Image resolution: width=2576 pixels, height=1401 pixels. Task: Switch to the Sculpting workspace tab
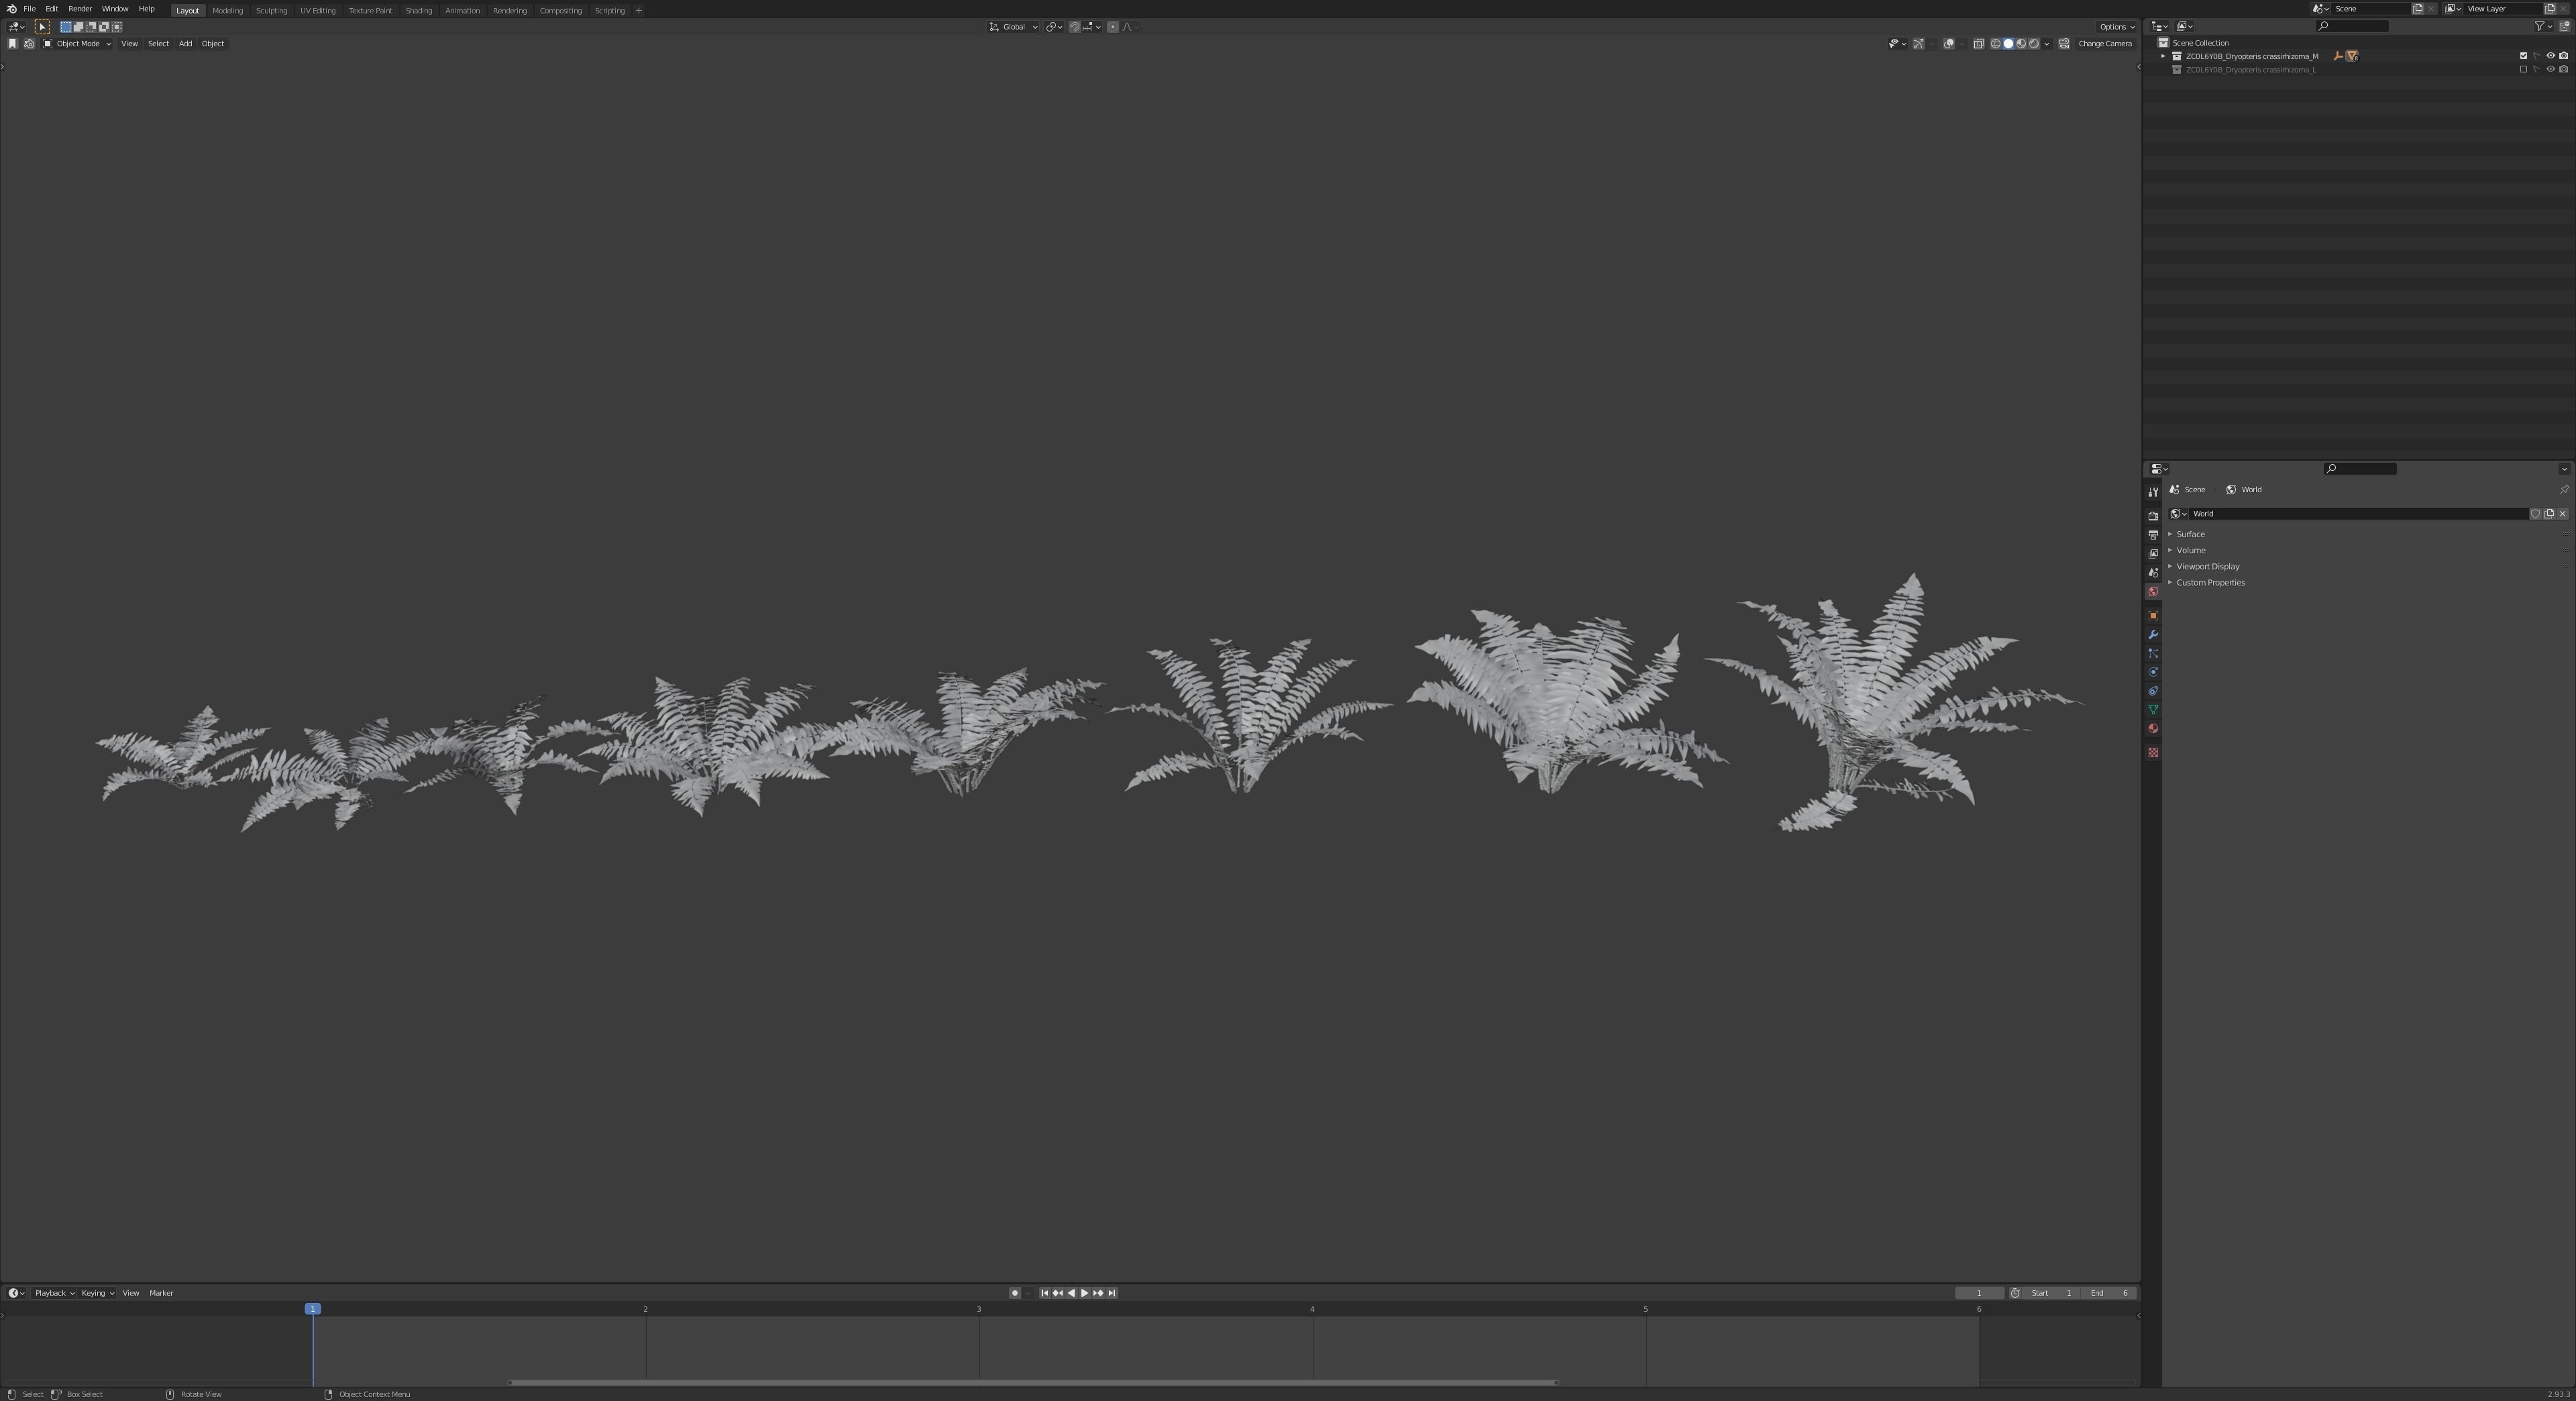pos(271,10)
